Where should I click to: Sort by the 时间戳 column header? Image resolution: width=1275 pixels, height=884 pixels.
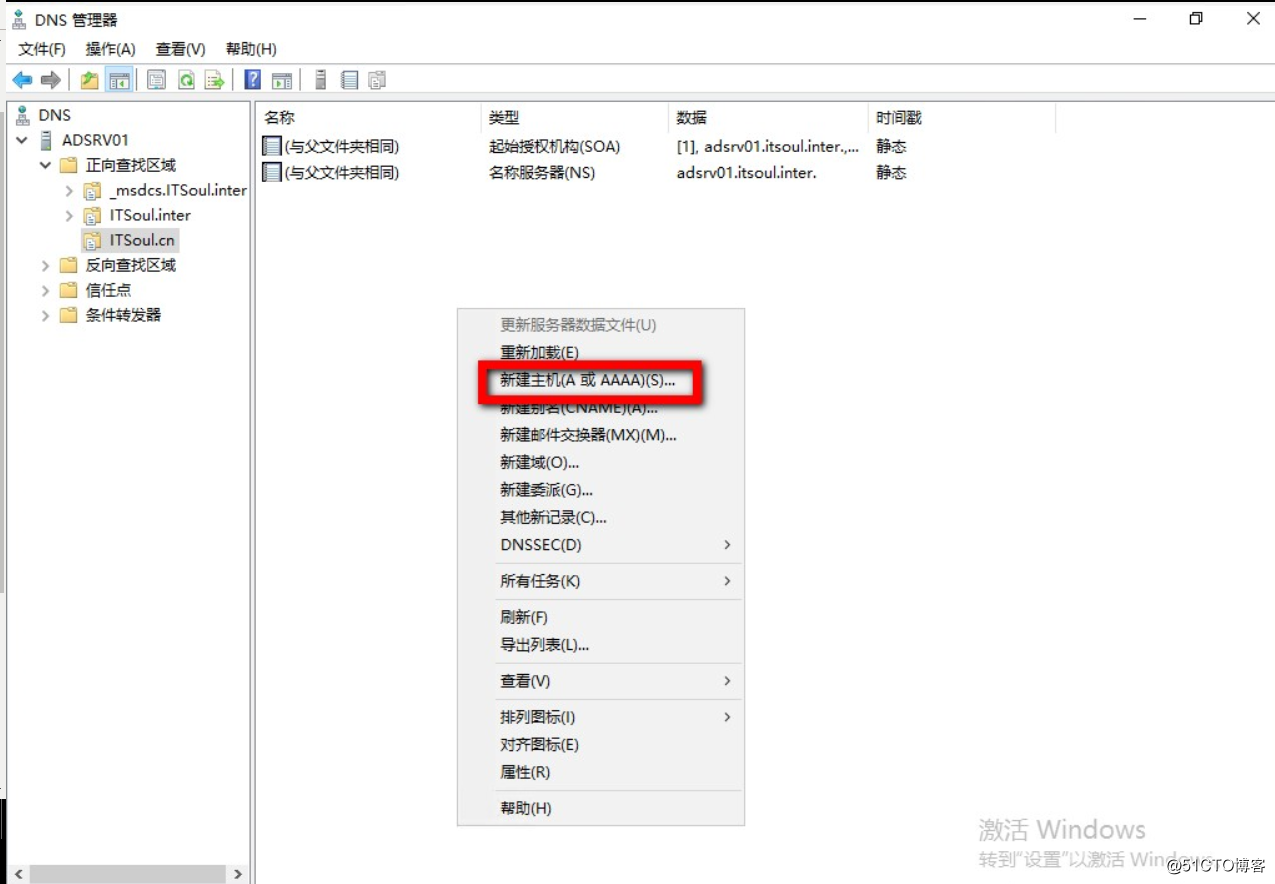point(962,118)
